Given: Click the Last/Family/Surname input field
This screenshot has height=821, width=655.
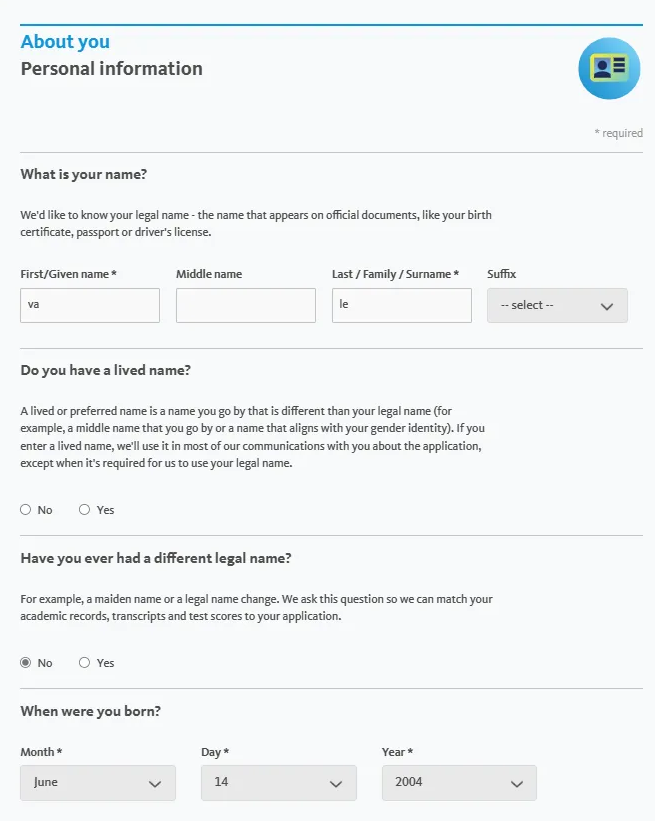Looking at the screenshot, I should click(x=402, y=306).
